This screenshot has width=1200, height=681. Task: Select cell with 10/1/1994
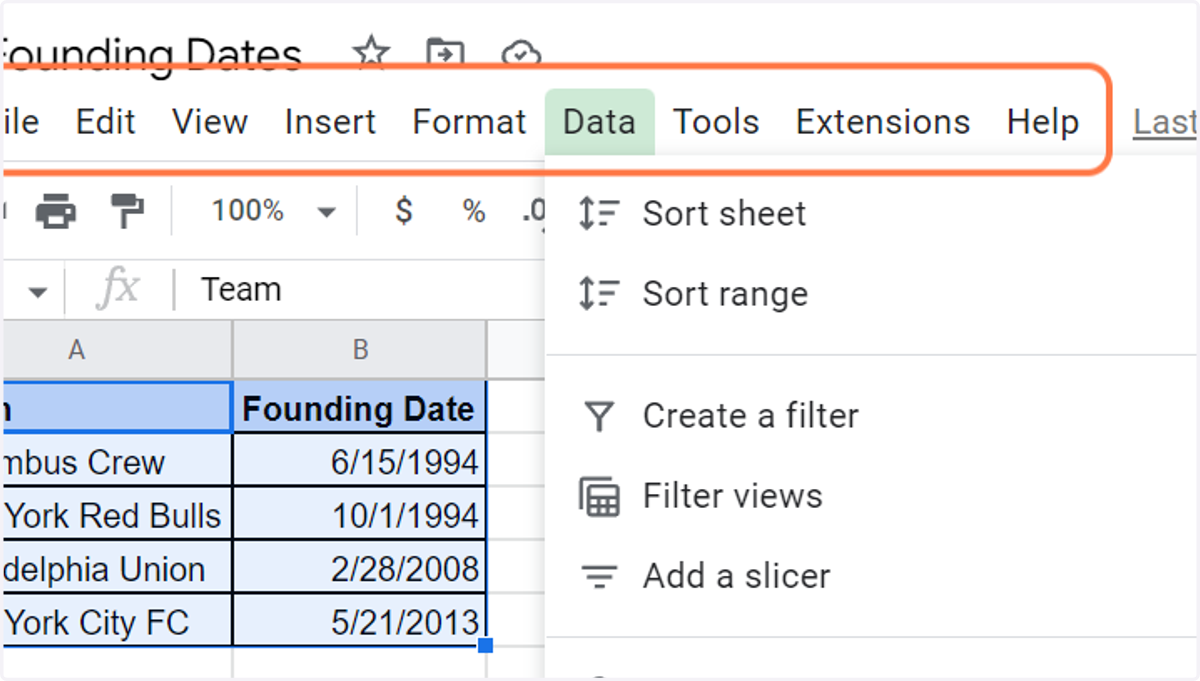pos(360,516)
